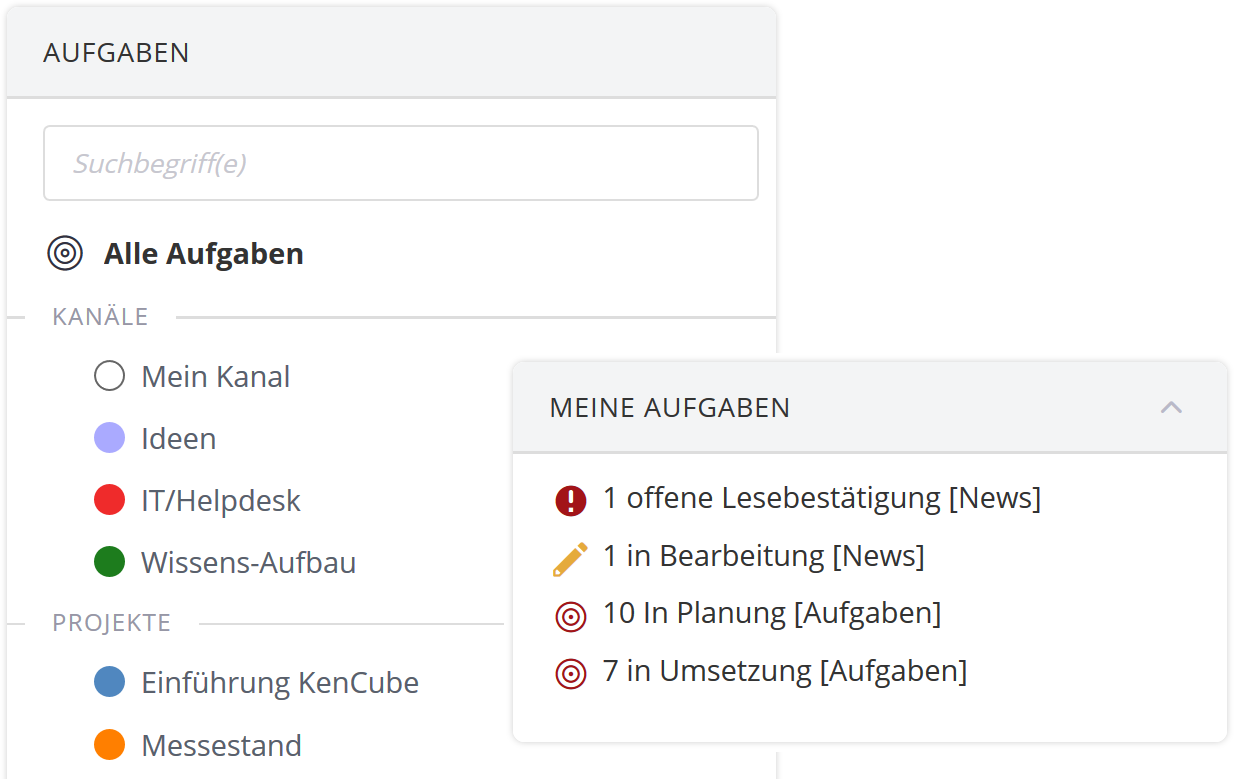
Task: Click the red exclamation warning icon
Action: [570, 499]
